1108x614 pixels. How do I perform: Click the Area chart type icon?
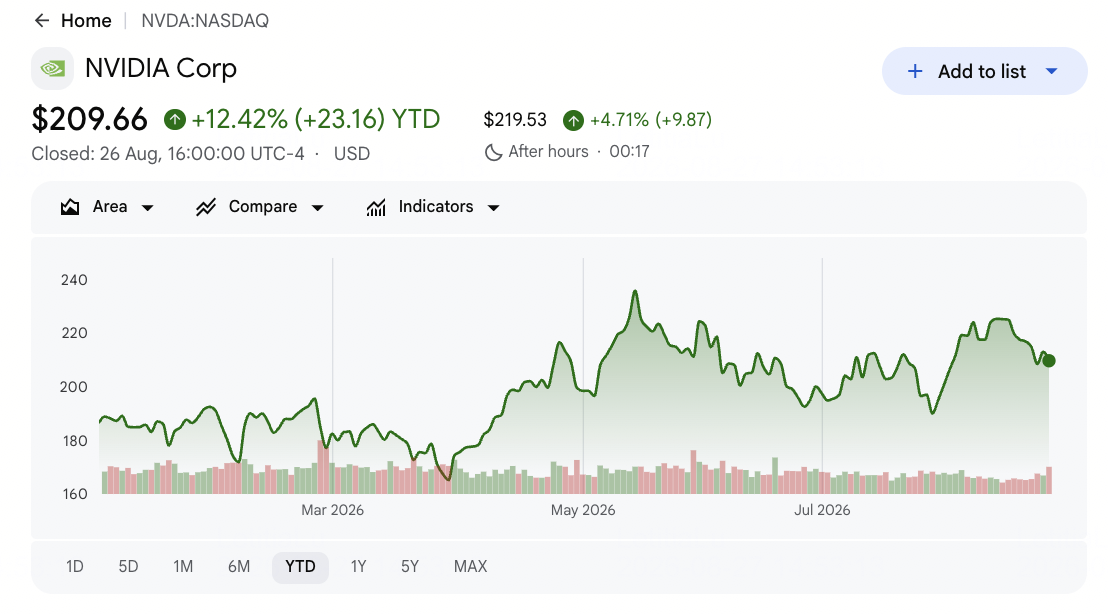tap(70, 207)
